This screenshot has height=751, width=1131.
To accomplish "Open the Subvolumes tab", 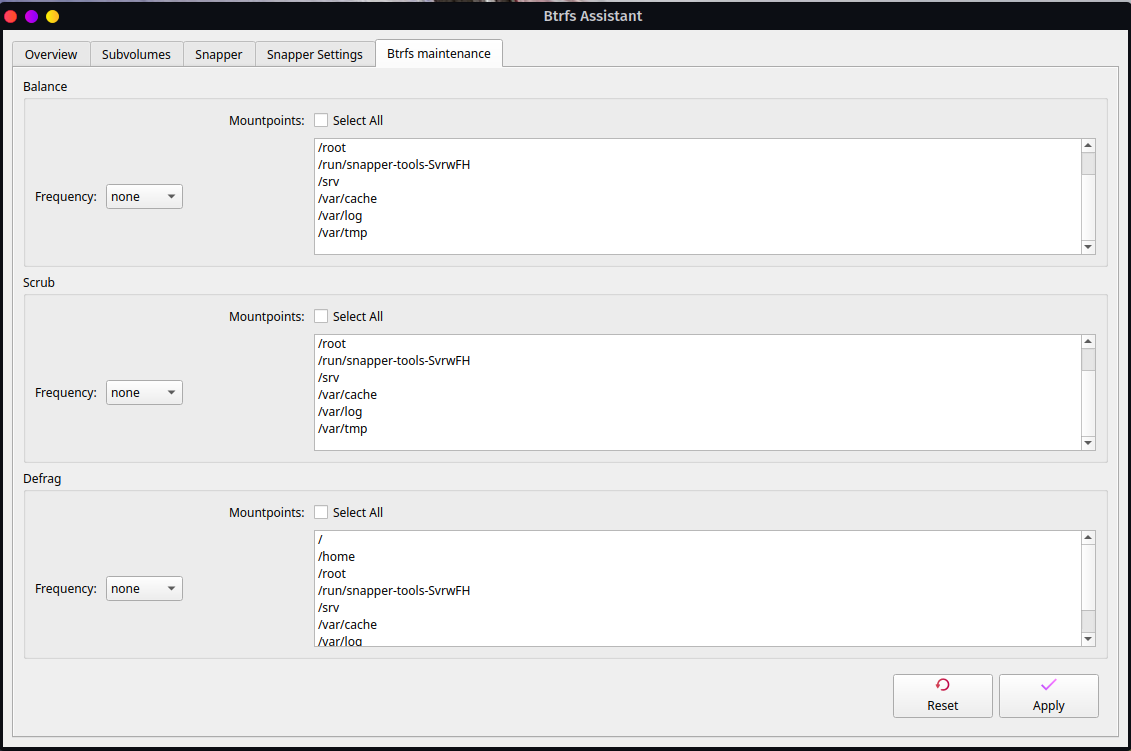I will point(136,54).
